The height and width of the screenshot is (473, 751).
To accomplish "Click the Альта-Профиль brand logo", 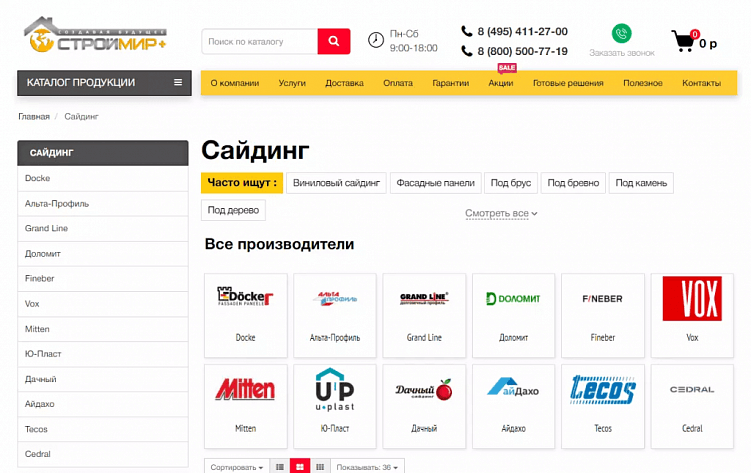I will [335, 298].
